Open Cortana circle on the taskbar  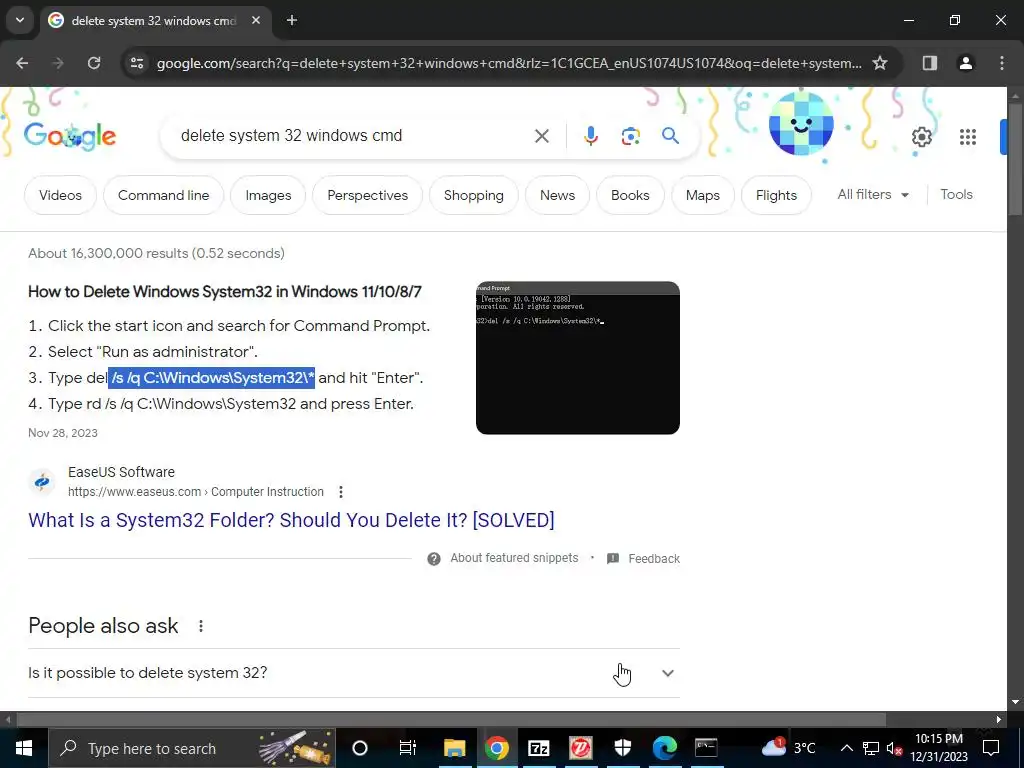[360, 748]
